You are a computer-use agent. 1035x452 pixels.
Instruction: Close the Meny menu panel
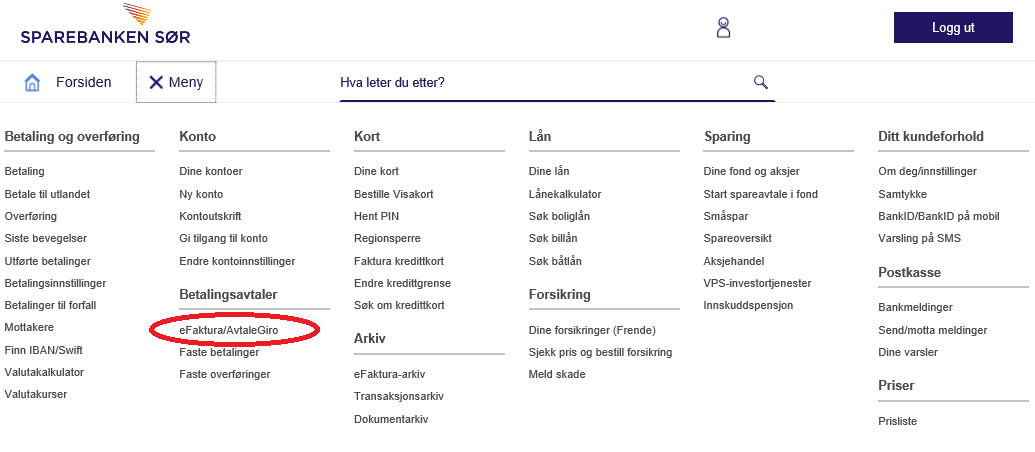176,82
